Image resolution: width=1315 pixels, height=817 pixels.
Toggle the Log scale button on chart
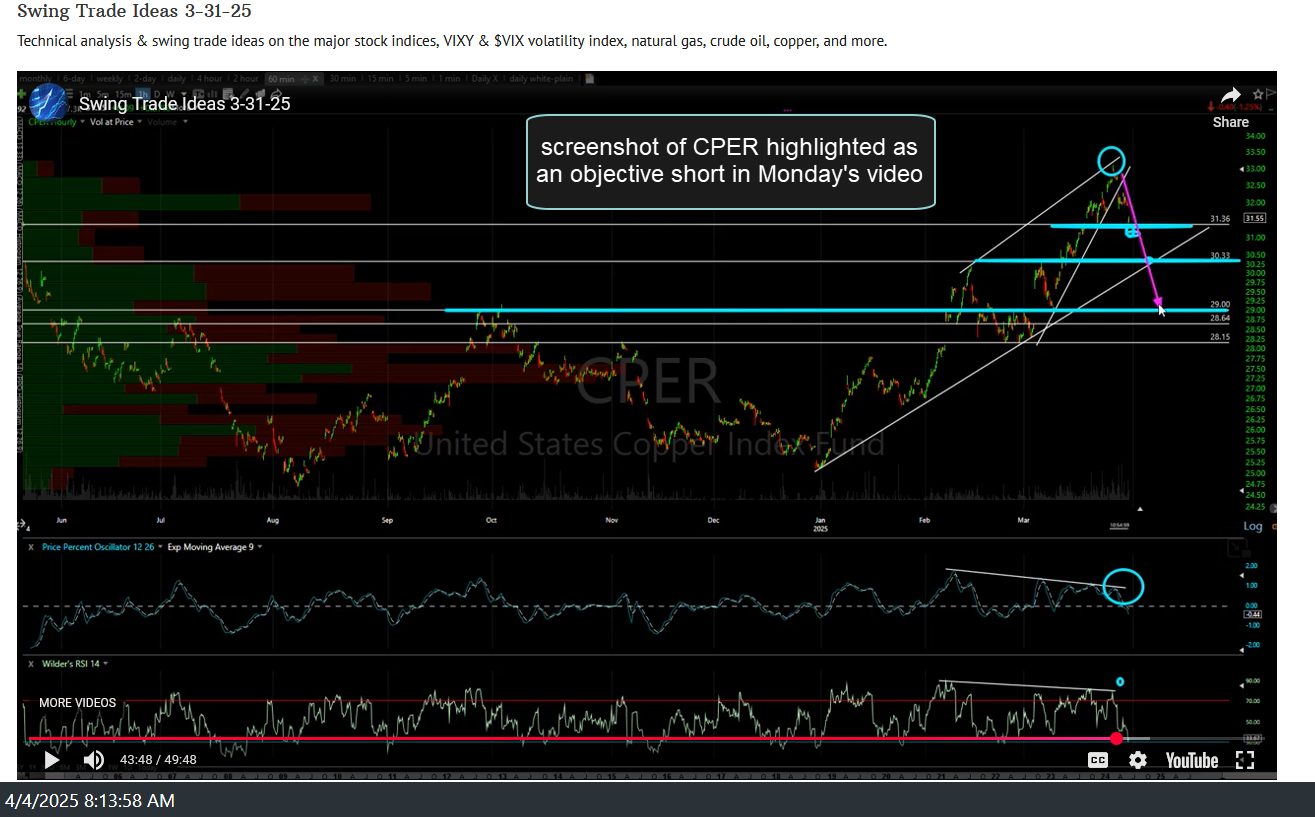click(x=1252, y=526)
